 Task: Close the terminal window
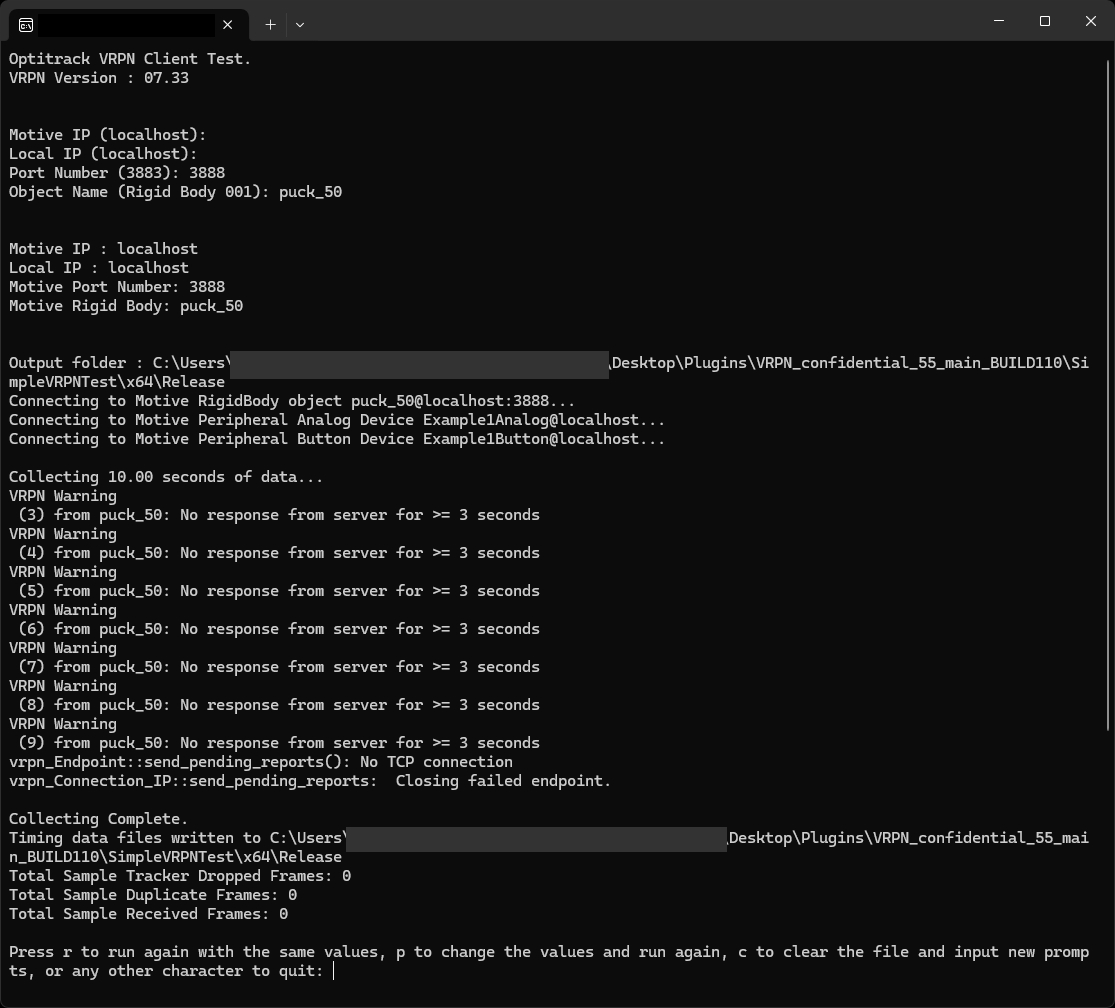pyautogui.click(x=1091, y=21)
